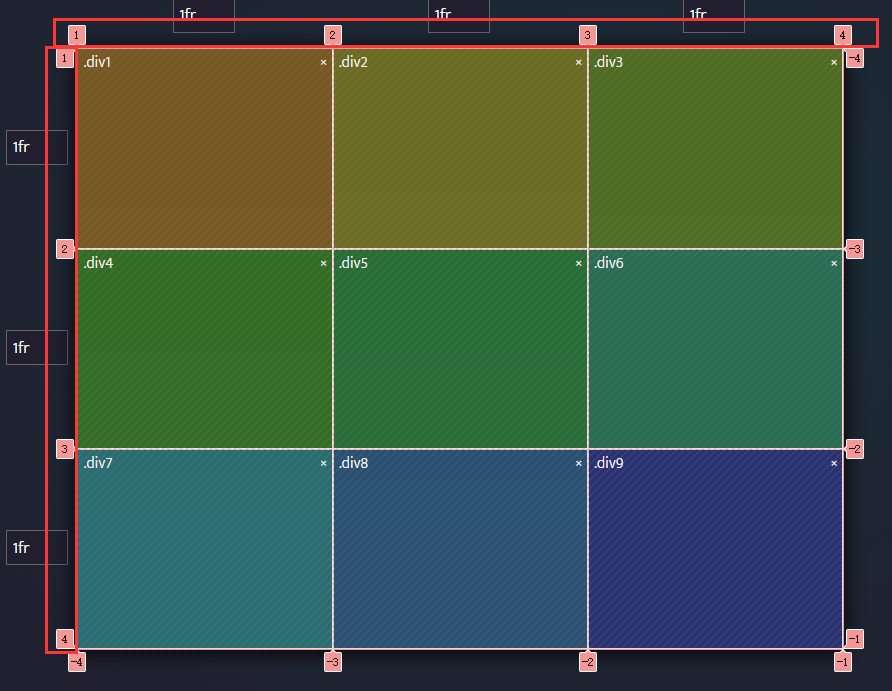
Task: Focus the middle column's 1fr size field
Action: (458, 15)
